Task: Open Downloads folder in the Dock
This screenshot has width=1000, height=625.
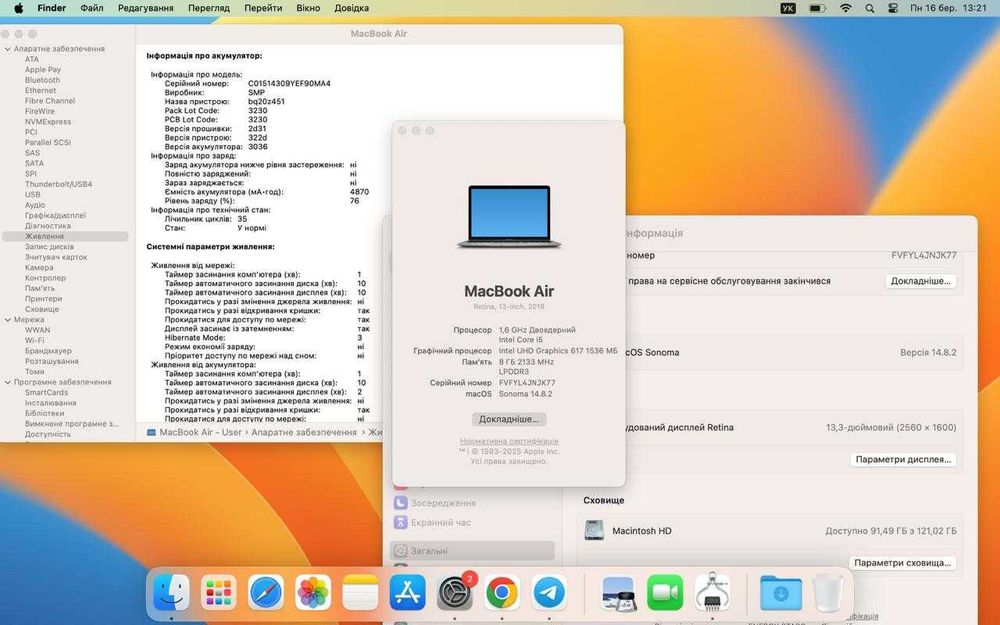Action: [781, 592]
